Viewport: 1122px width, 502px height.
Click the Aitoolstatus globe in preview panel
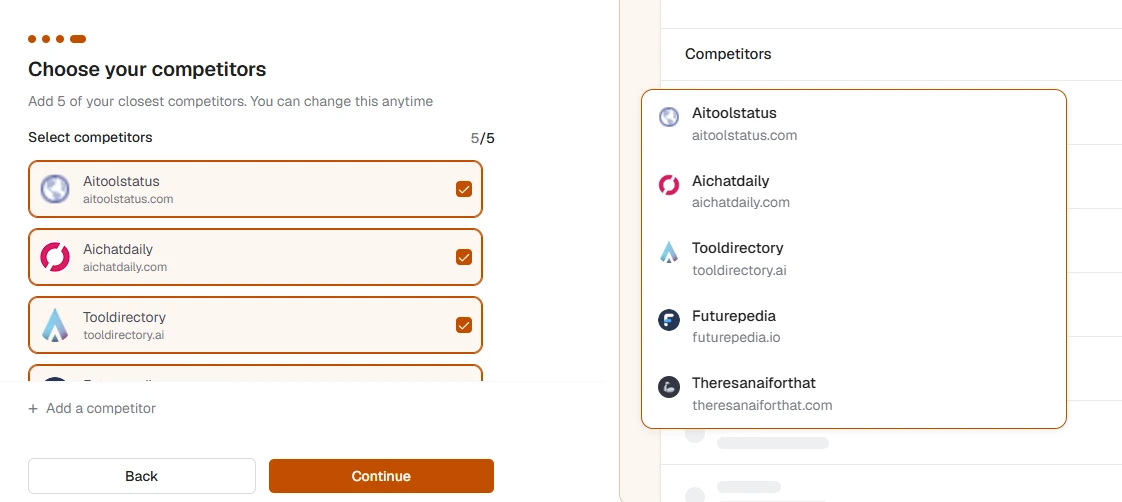668,117
